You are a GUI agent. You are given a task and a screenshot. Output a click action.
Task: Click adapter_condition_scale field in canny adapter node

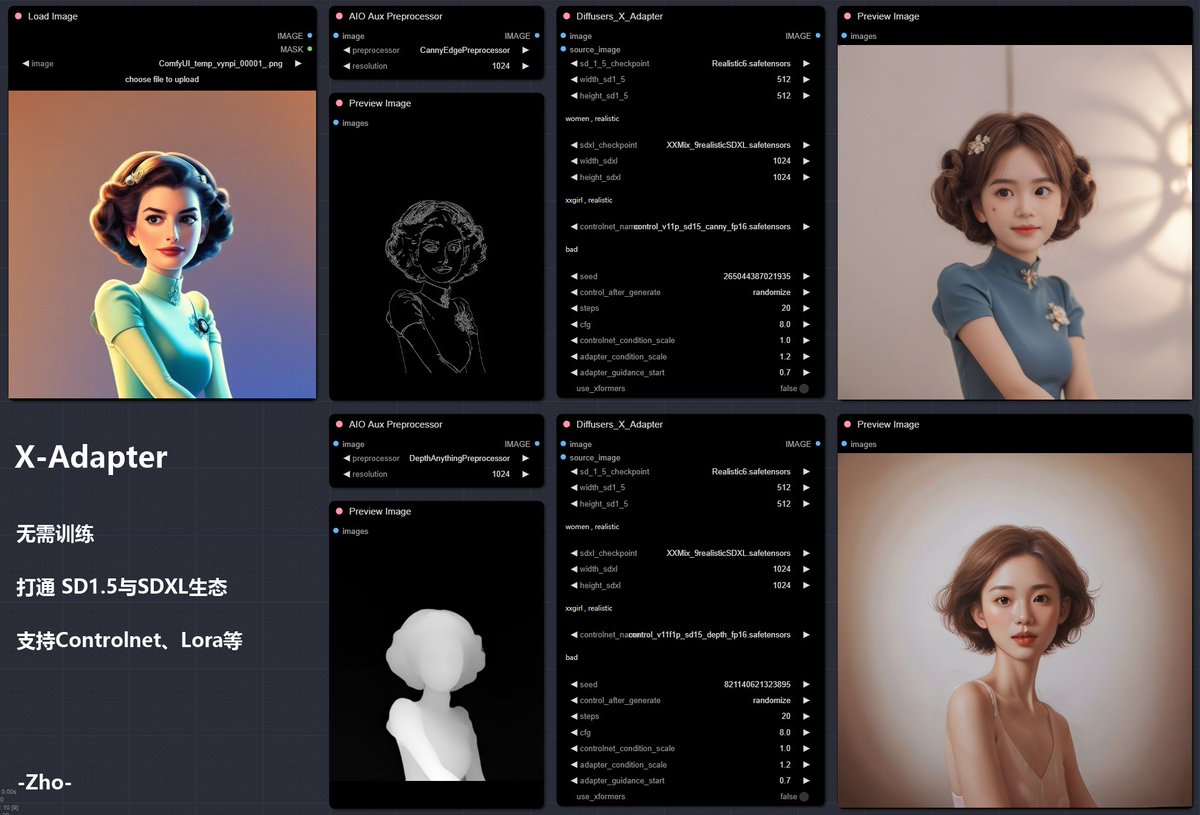point(690,356)
